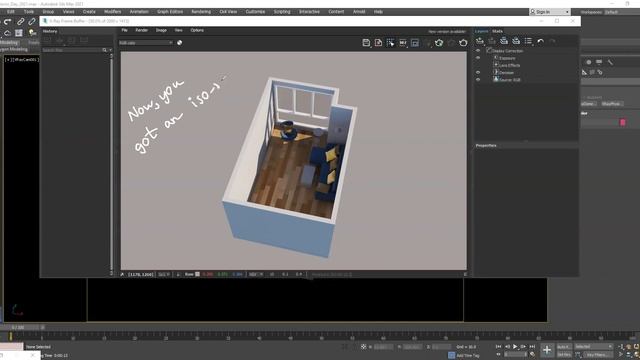Click the track mouse while rendering icon

403,42
